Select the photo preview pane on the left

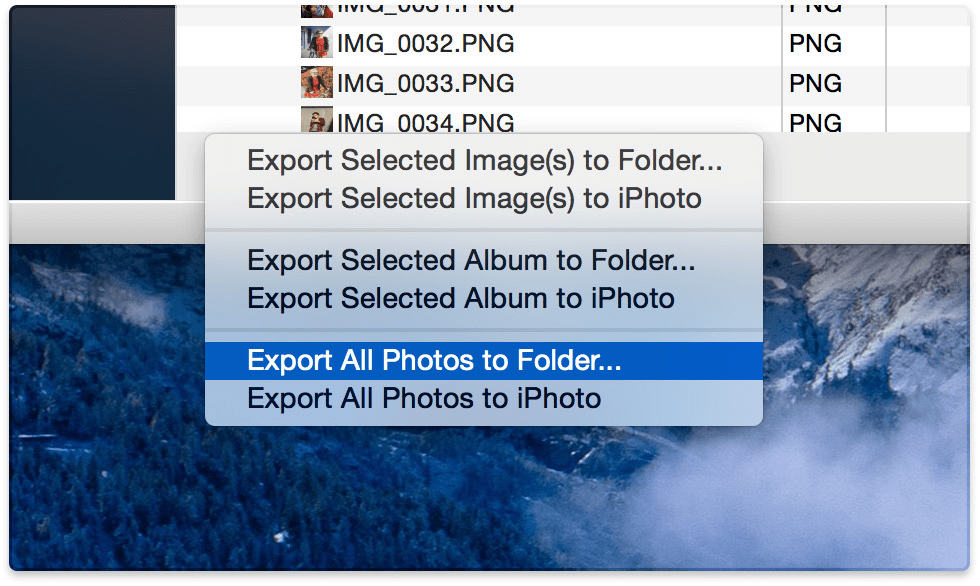coord(90,100)
